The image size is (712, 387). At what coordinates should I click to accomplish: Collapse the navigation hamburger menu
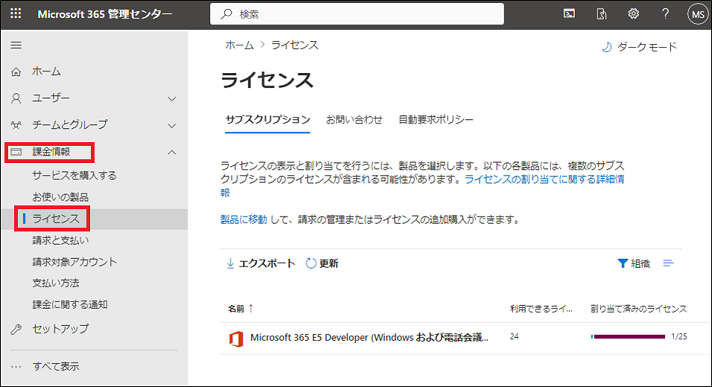[x=16, y=45]
